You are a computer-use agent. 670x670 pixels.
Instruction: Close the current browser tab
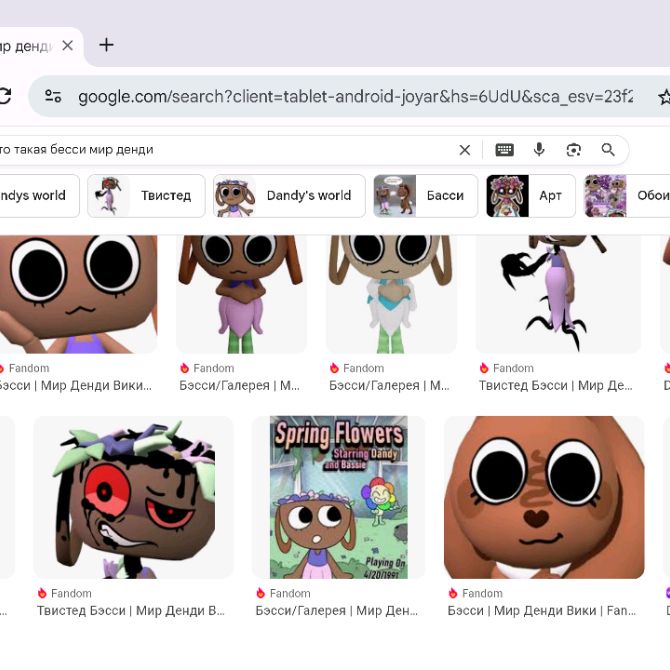point(68,45)
